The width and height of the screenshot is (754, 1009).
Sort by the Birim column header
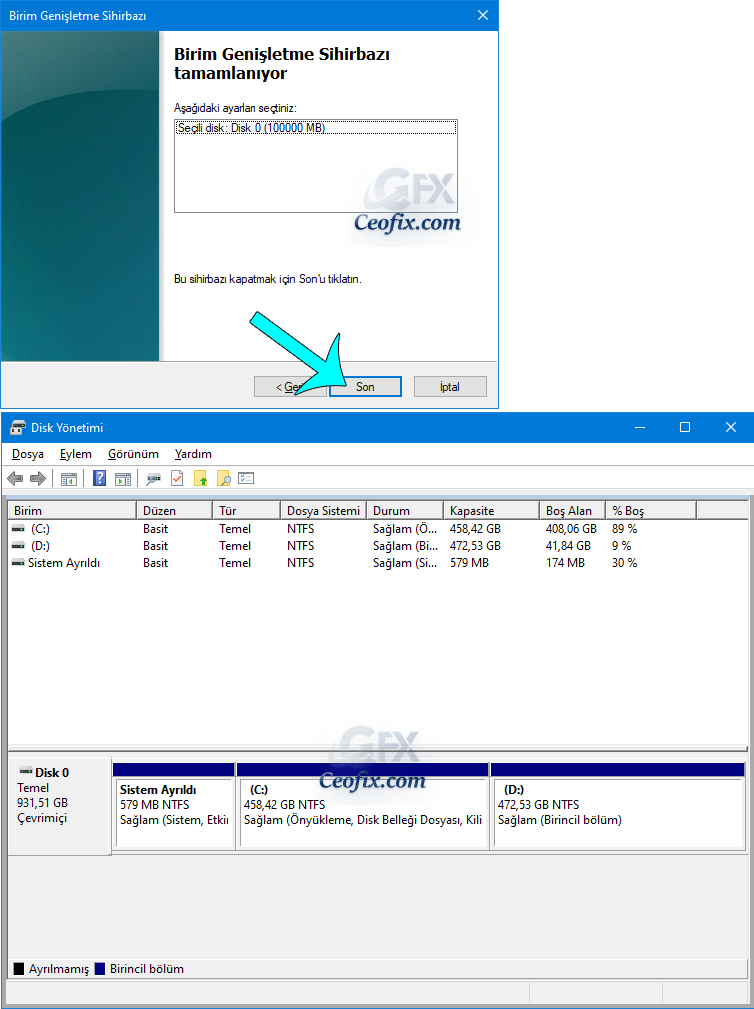[x=72, y=511]
